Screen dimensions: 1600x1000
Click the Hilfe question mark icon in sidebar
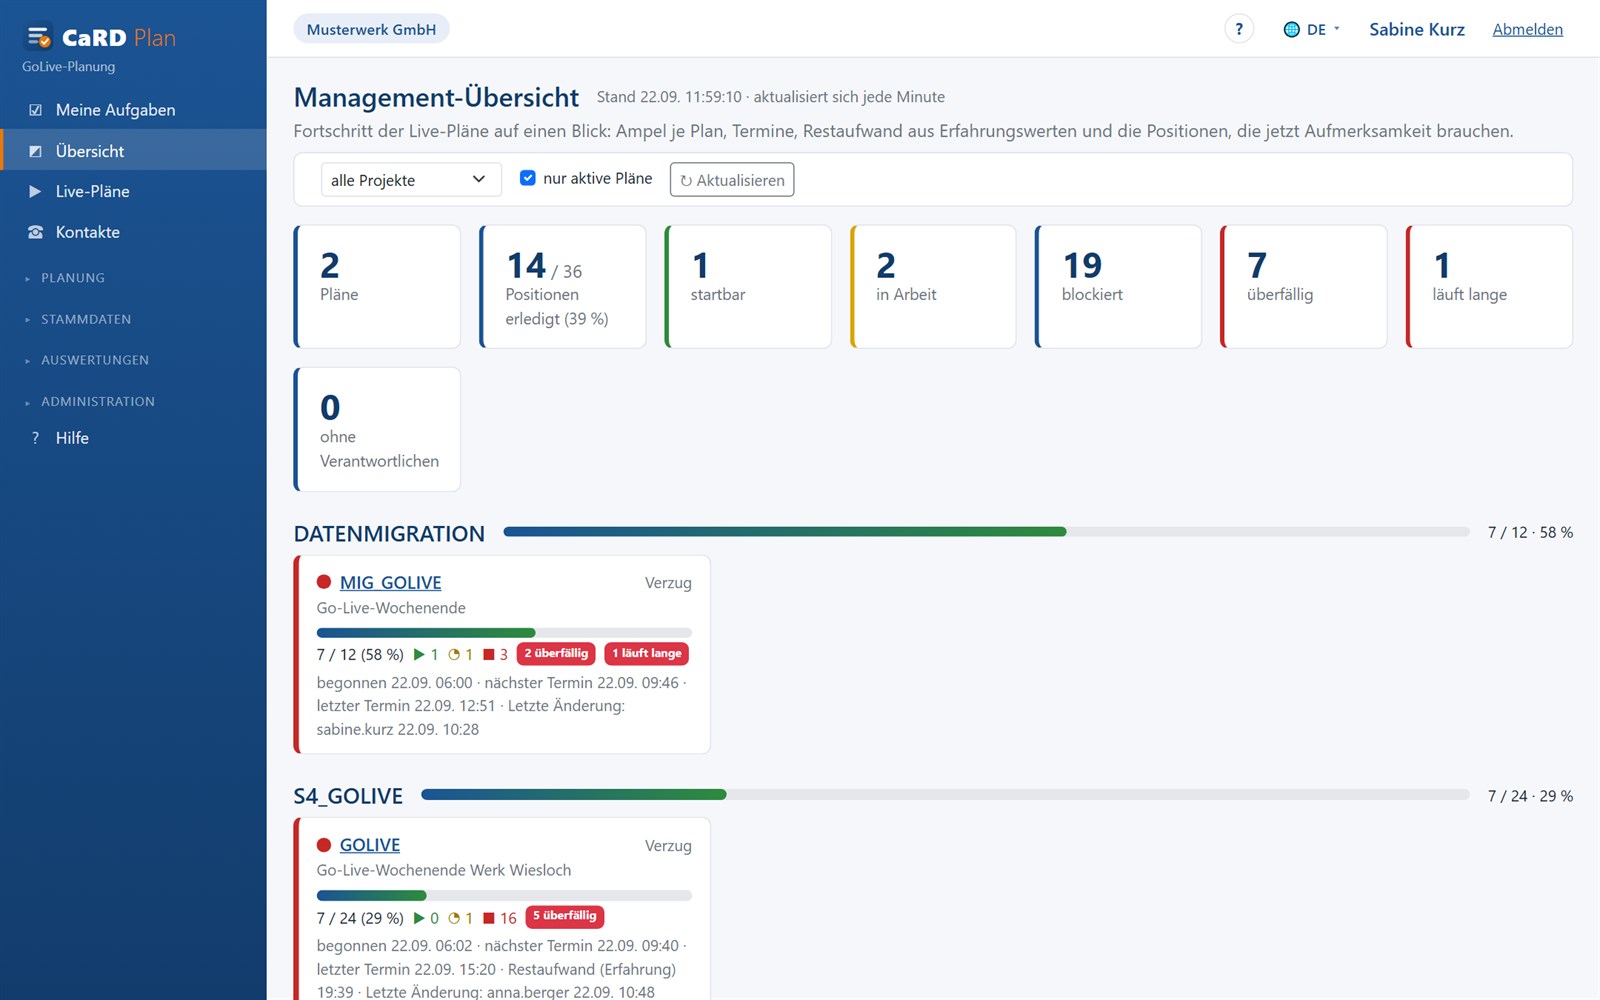pos(36,438)
